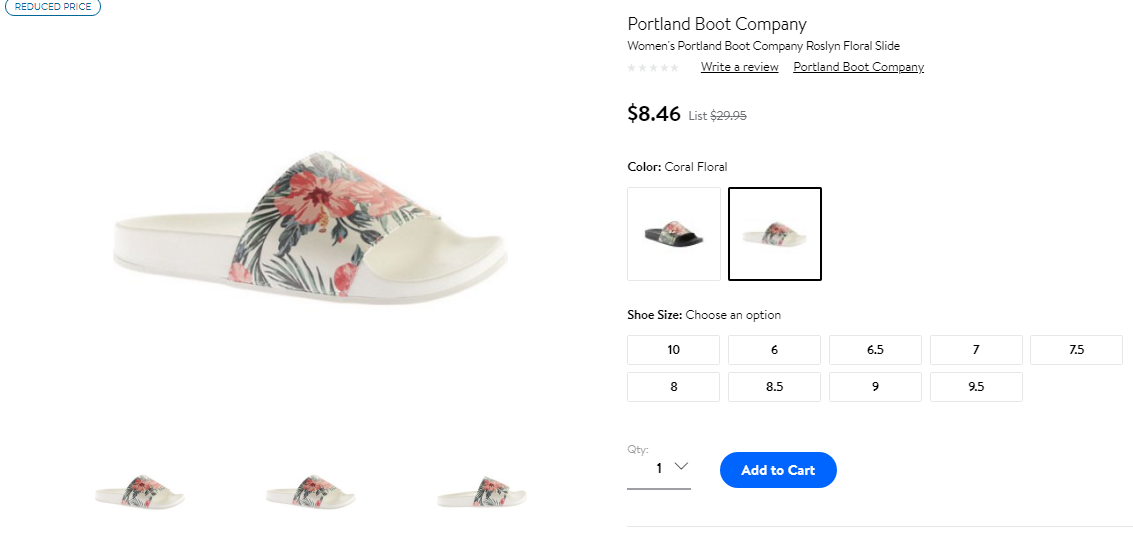Follow the Portland Boot Company brand link
1133x538 pixels.
858,67
